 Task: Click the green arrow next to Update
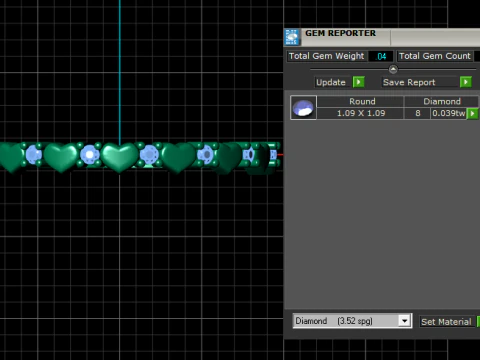[x=358, y=82]
